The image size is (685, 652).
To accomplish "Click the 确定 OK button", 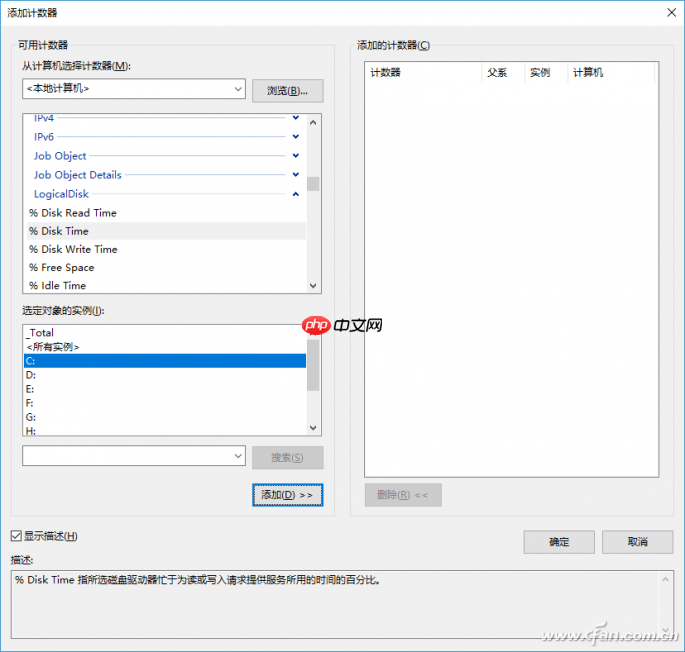I will coord(559,542).
